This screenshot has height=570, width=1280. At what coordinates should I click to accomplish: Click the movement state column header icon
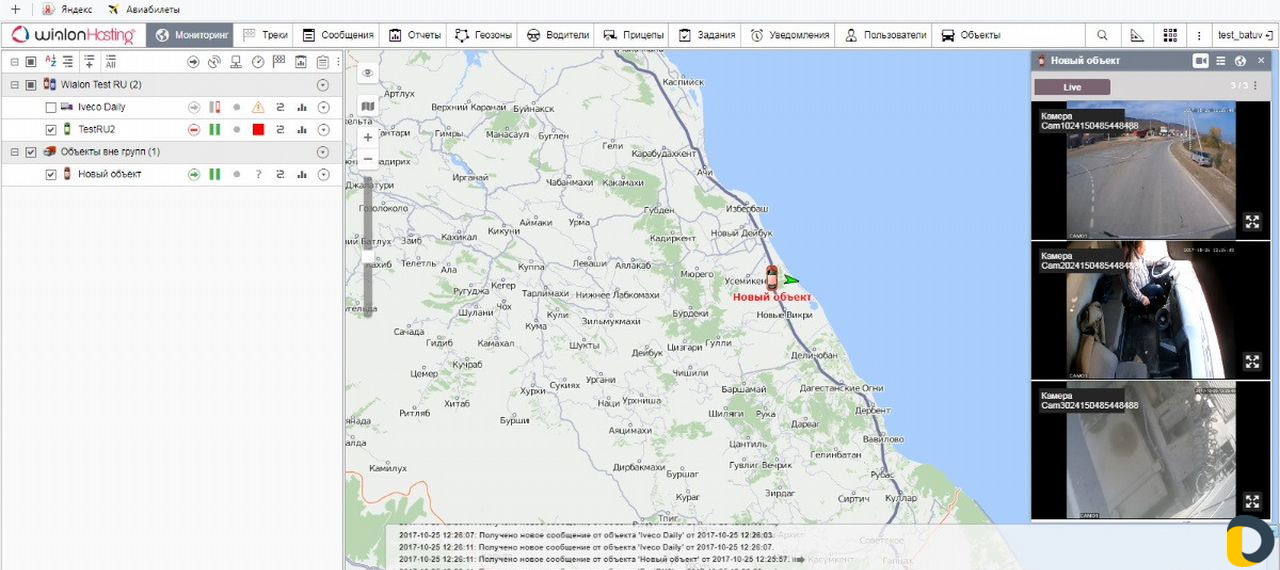tap(194, 62)
